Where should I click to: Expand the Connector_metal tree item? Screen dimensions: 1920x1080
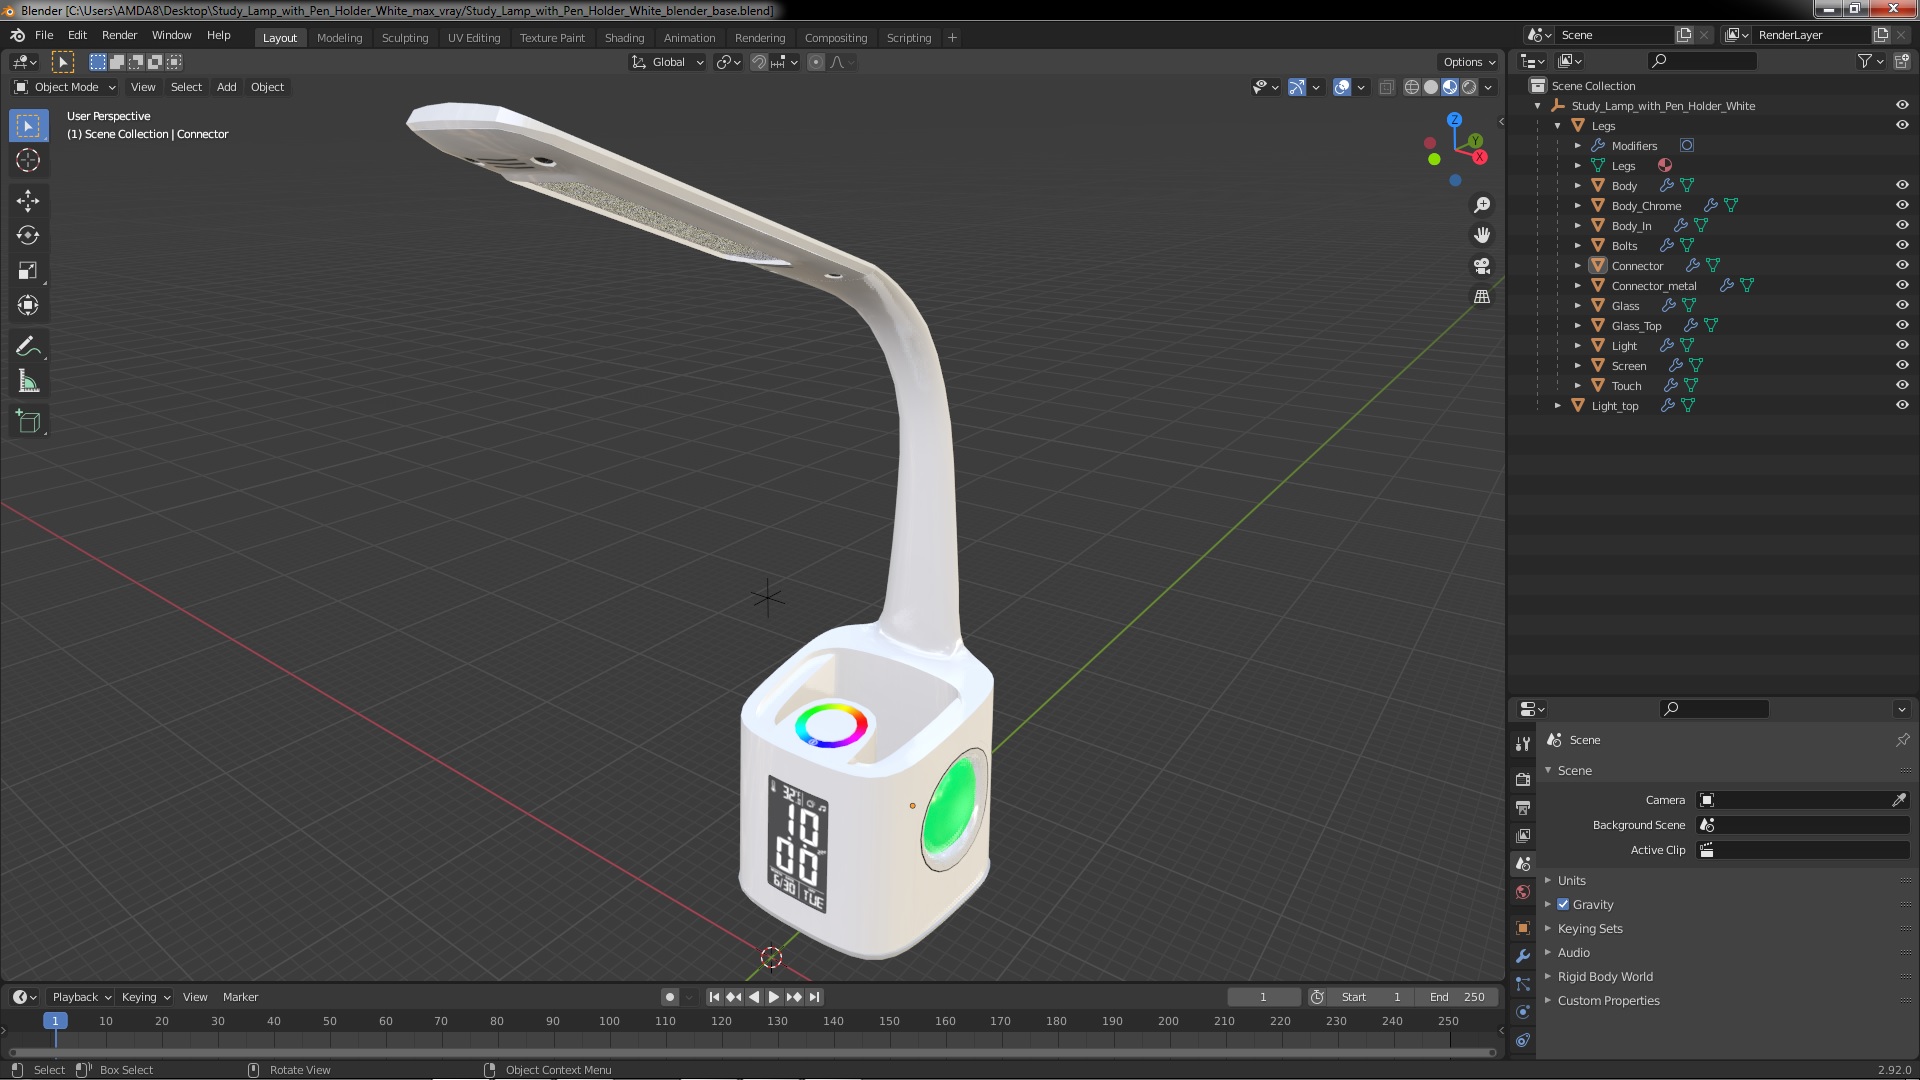1578,285
